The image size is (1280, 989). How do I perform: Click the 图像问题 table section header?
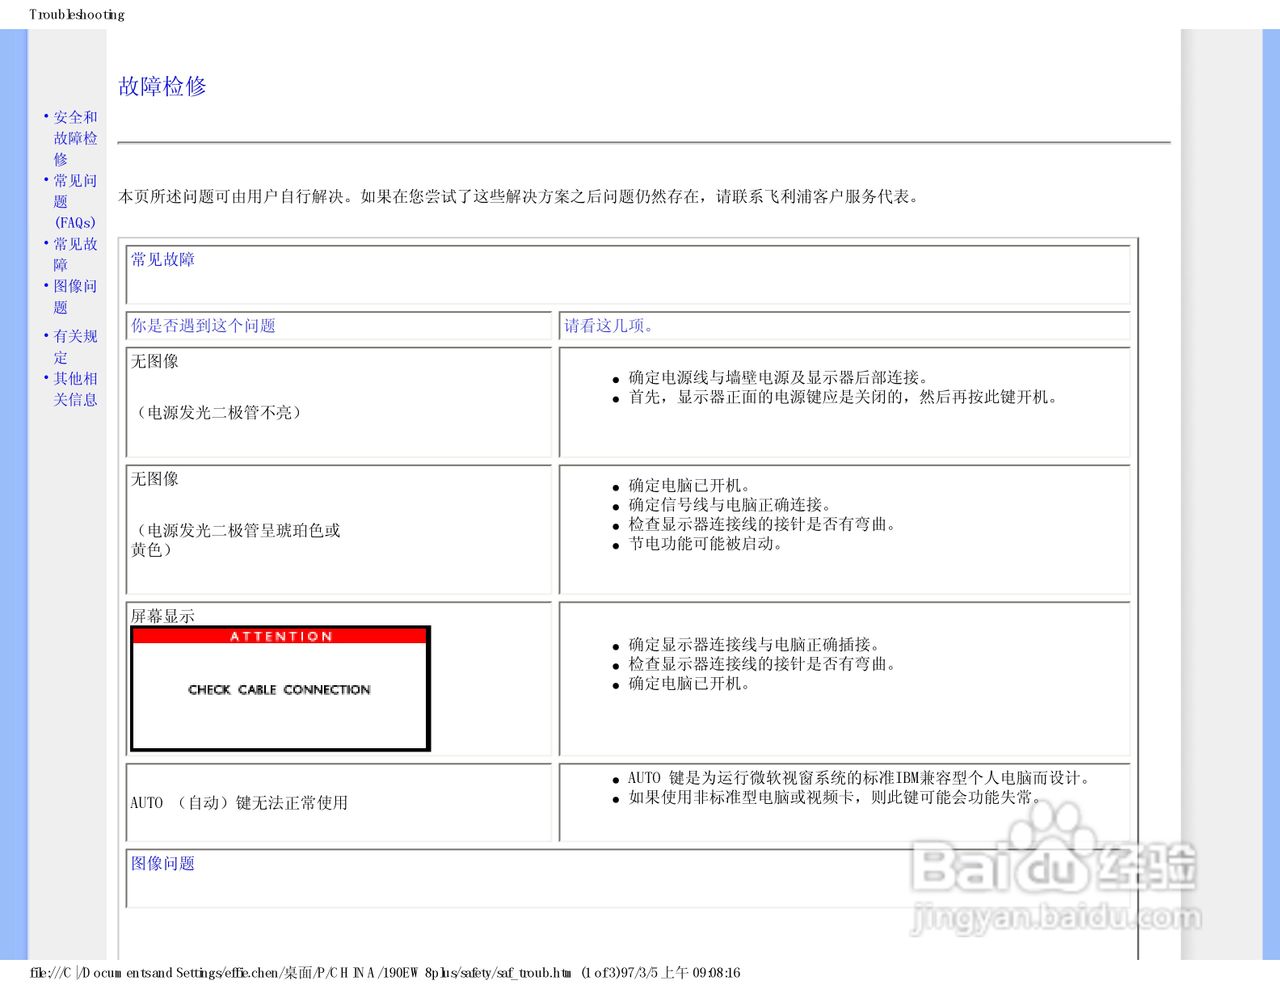pos(163,863)
